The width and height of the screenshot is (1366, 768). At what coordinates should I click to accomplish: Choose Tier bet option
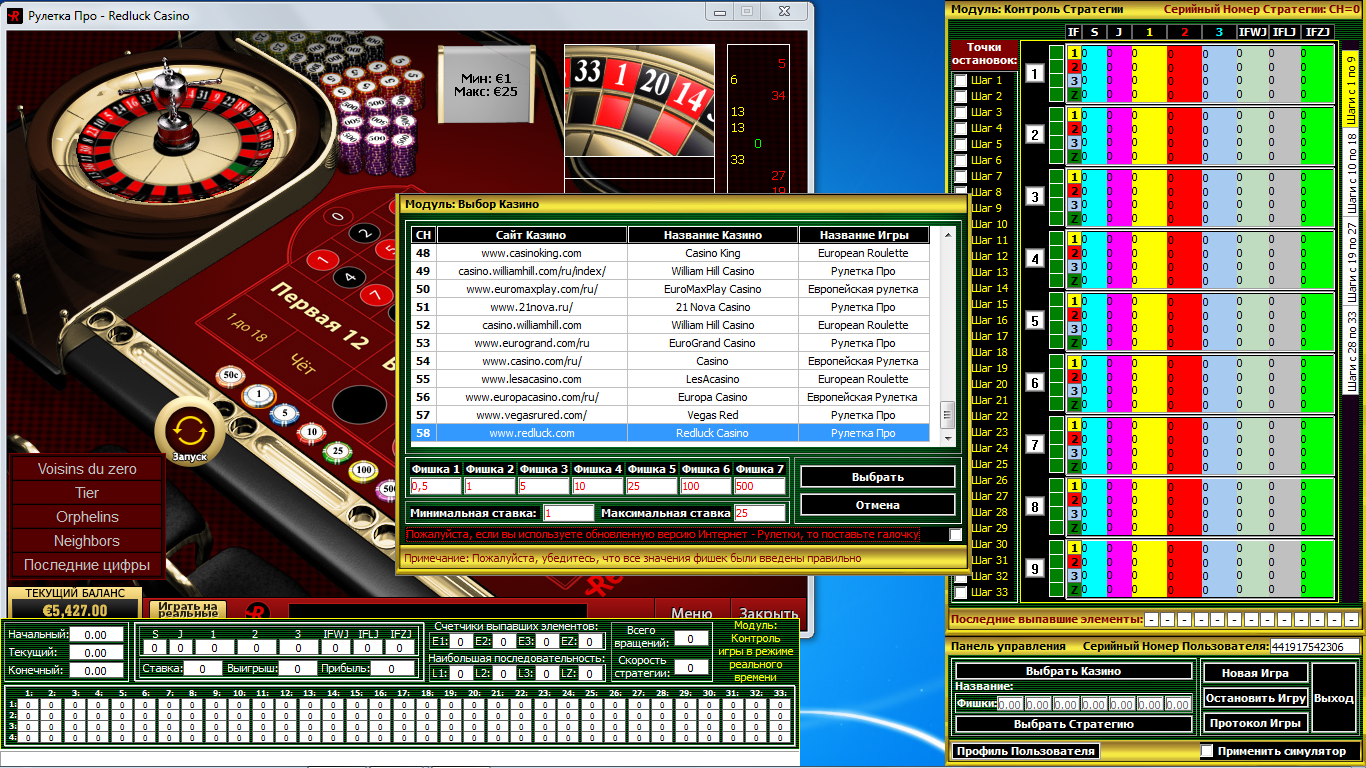click(x=87, y=493)
